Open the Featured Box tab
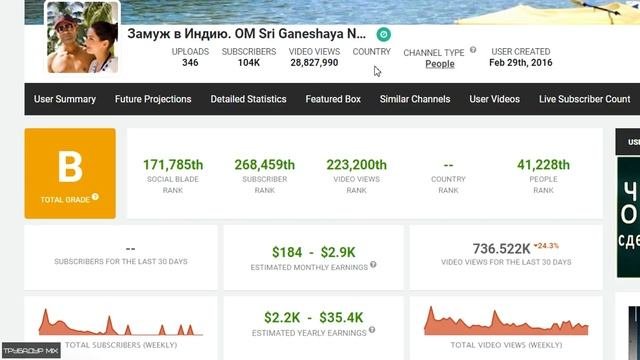This screenshot has width=640, height=360. click(333, 99)
